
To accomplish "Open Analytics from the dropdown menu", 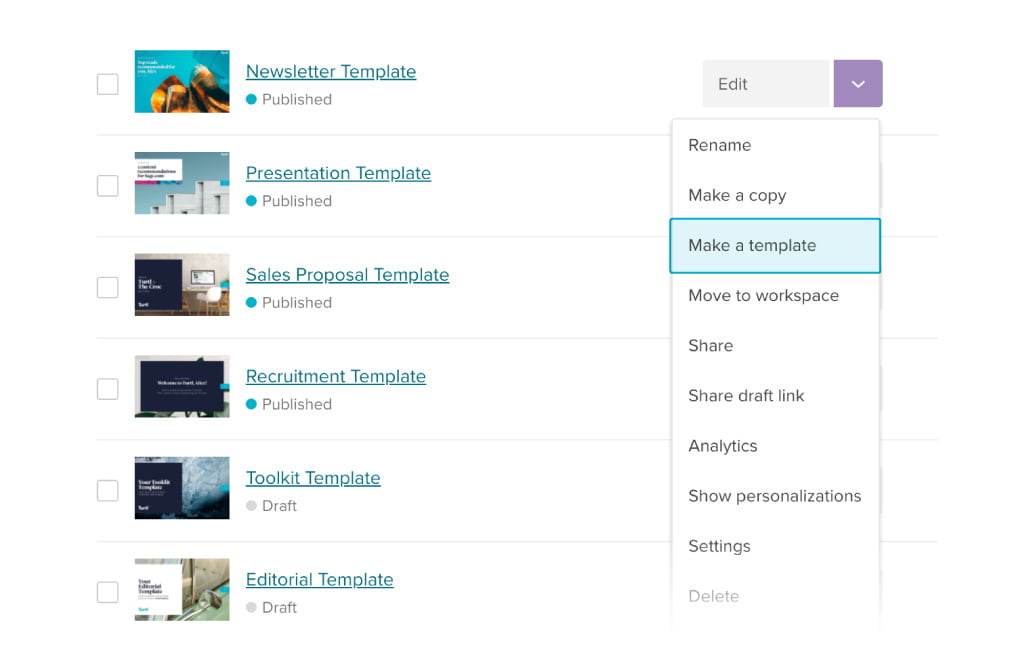I will (722, 446).
